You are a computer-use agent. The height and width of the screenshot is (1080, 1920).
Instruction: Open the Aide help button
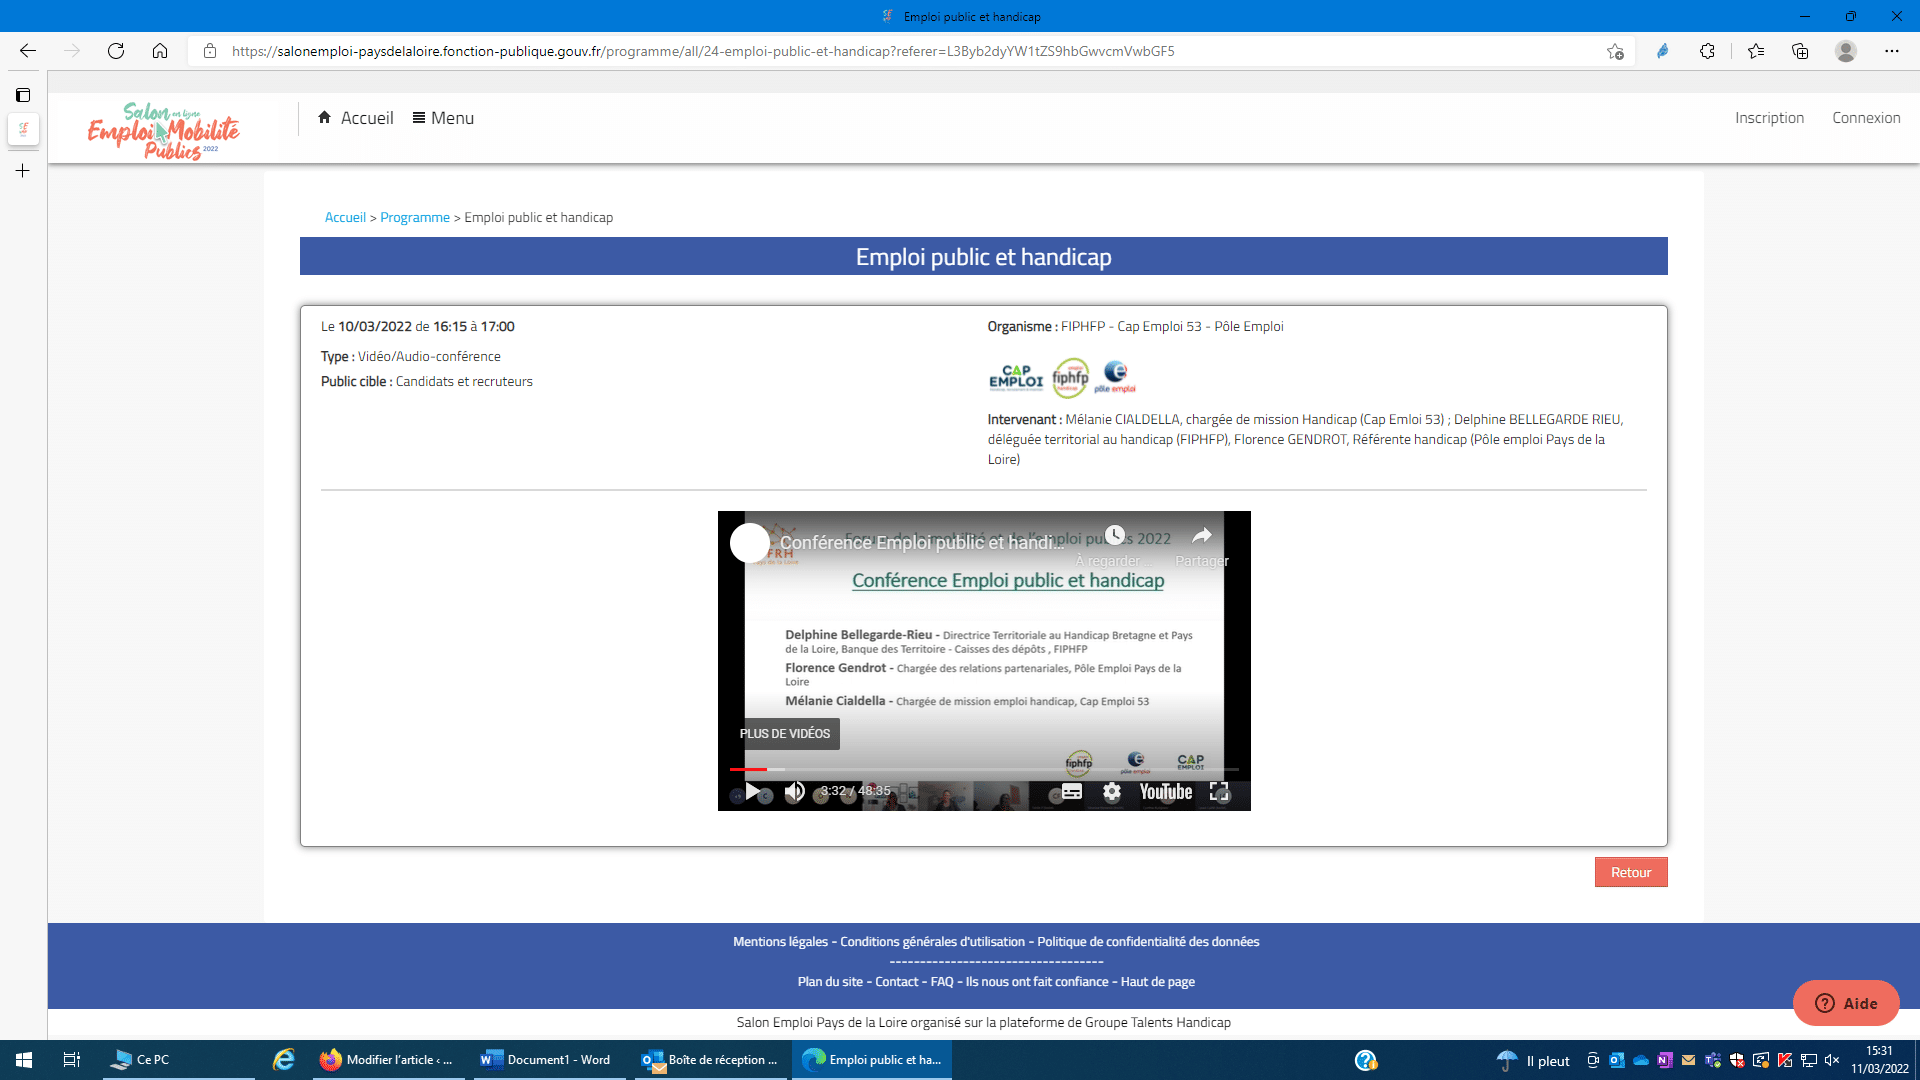click(x=1846, y=1003)
